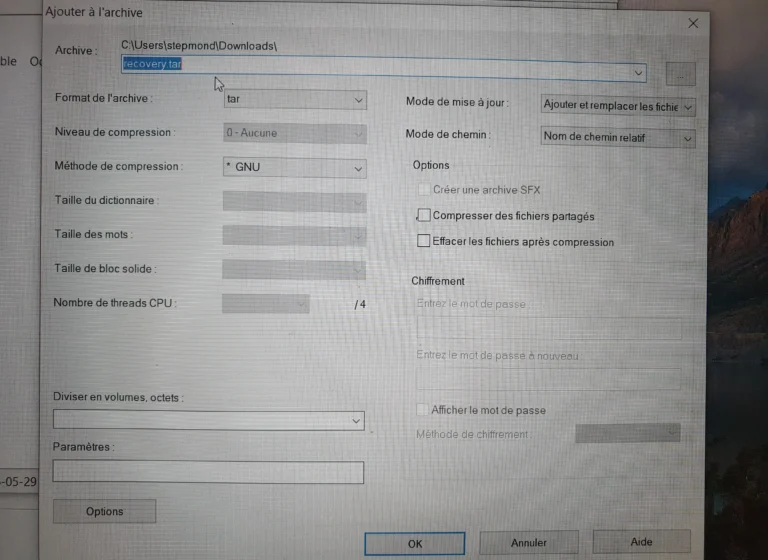Click inside the Paramètres text field
The height and width of the screenshot is (560, 768).
[208, 472]
